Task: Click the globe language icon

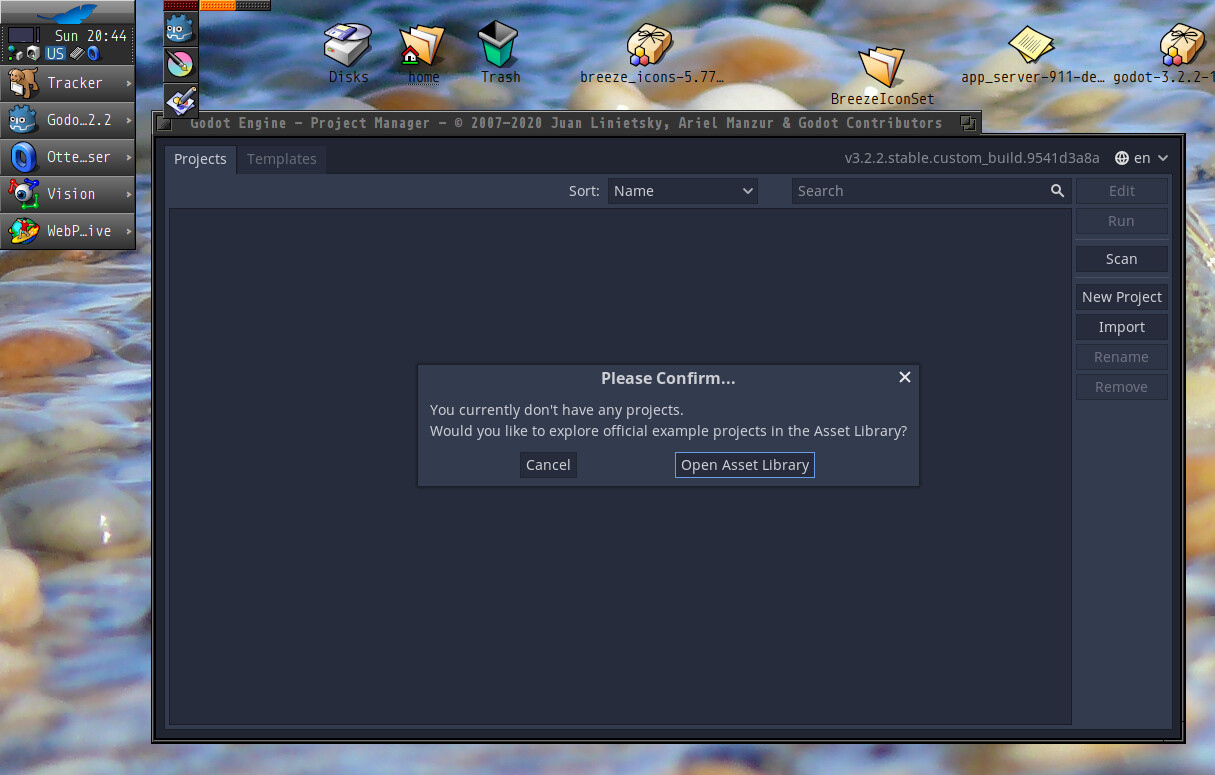Action: (x=1122, y=158)
